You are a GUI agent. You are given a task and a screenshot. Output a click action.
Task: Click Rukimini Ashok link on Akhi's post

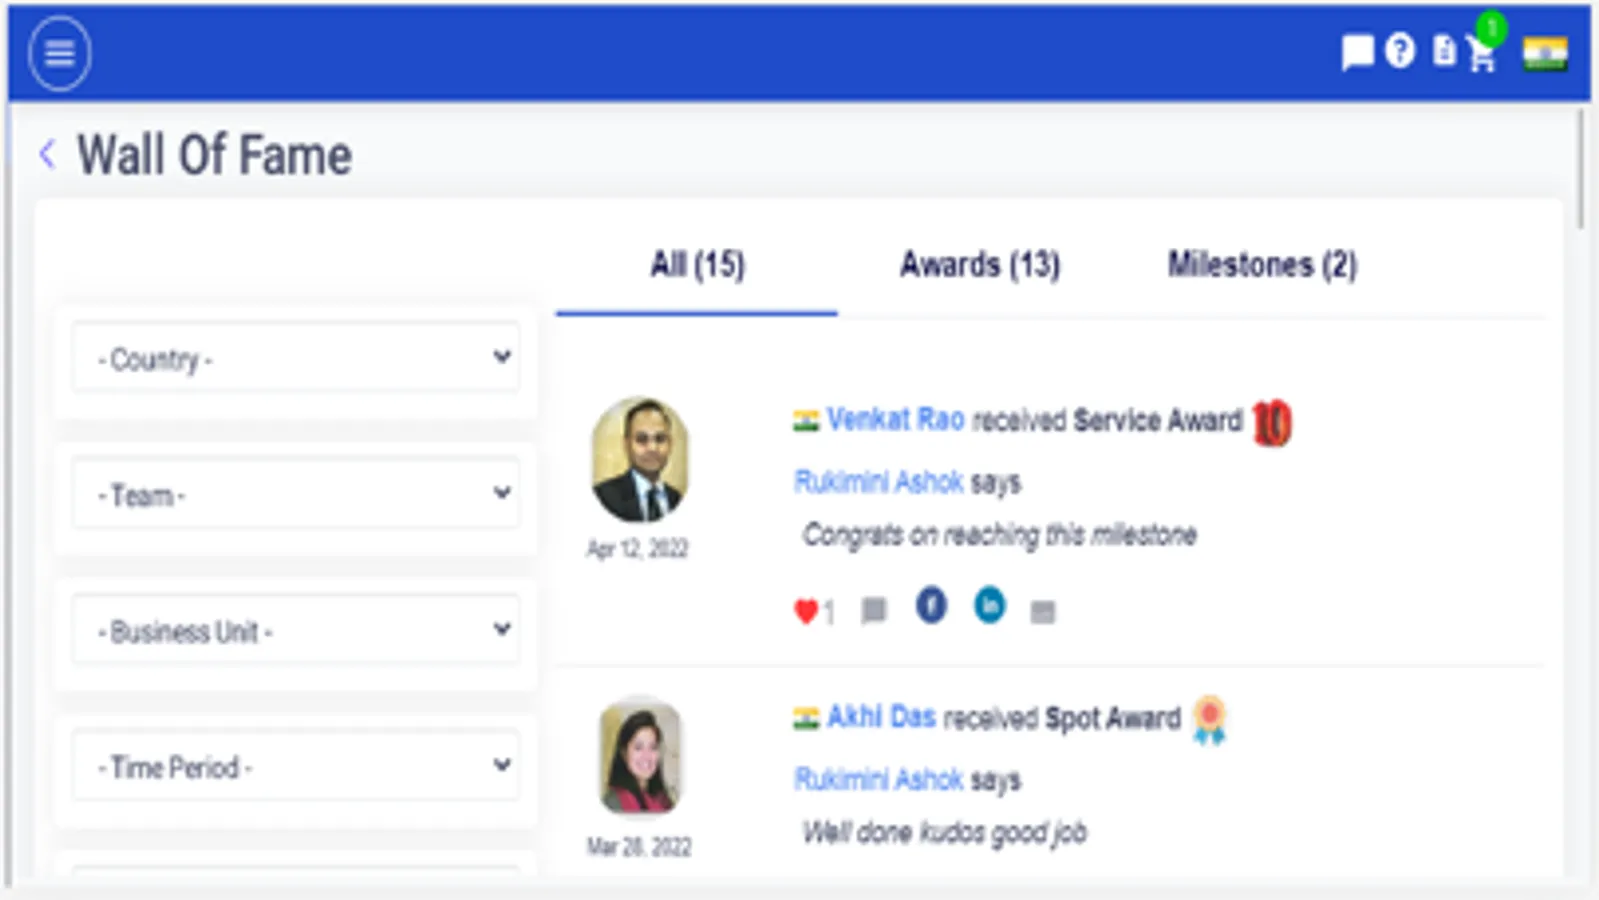[x=879, y=780]
